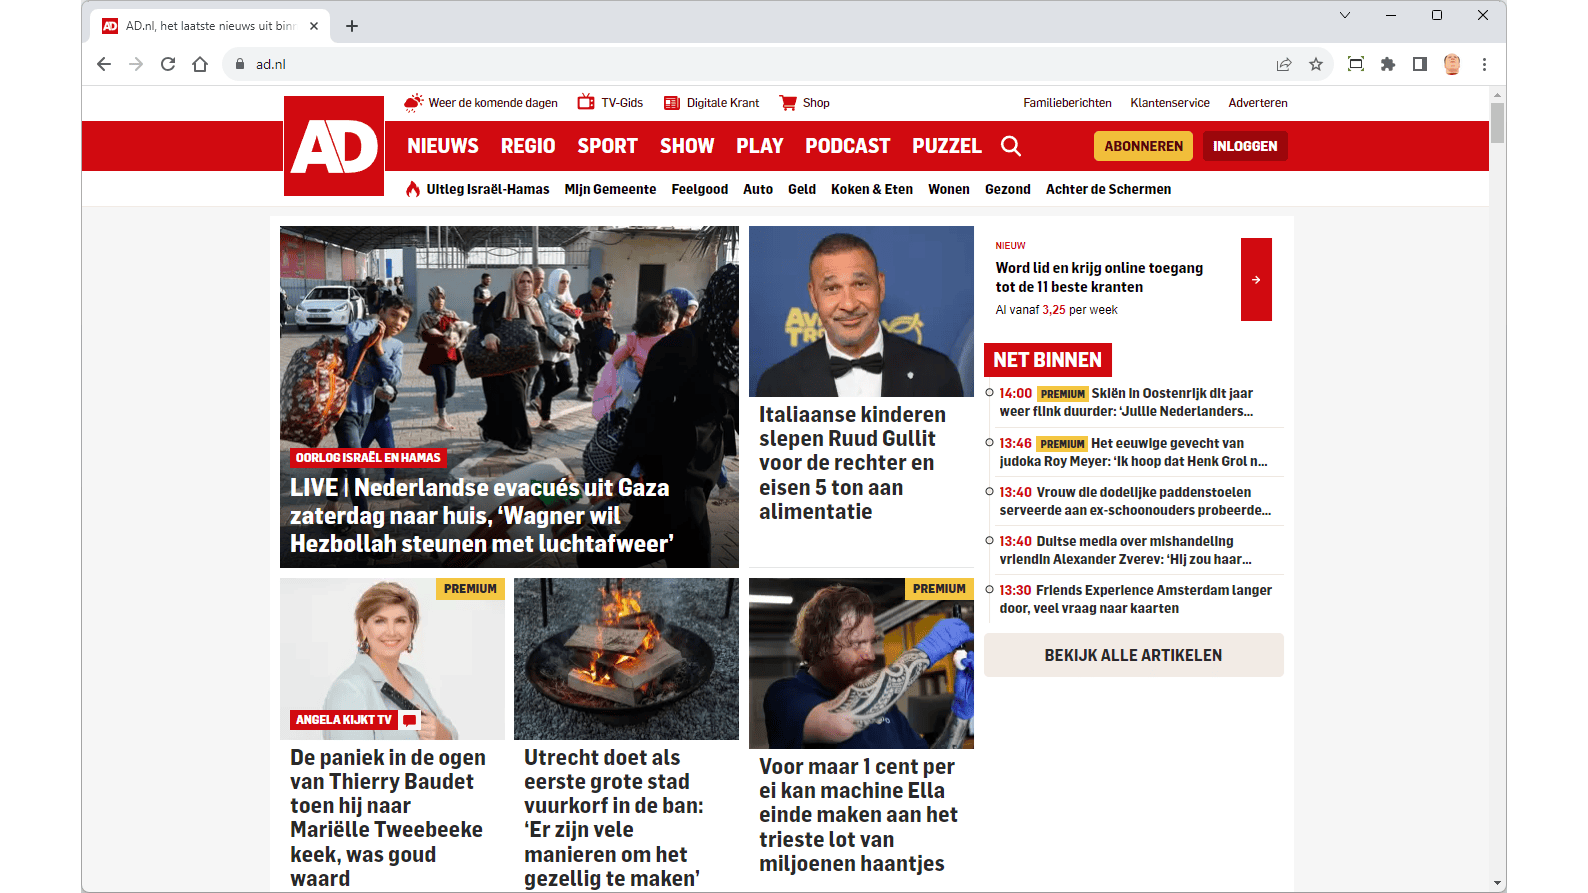
Task: Open Achter de Schermen topic
Action: (x=1108, y=189)
